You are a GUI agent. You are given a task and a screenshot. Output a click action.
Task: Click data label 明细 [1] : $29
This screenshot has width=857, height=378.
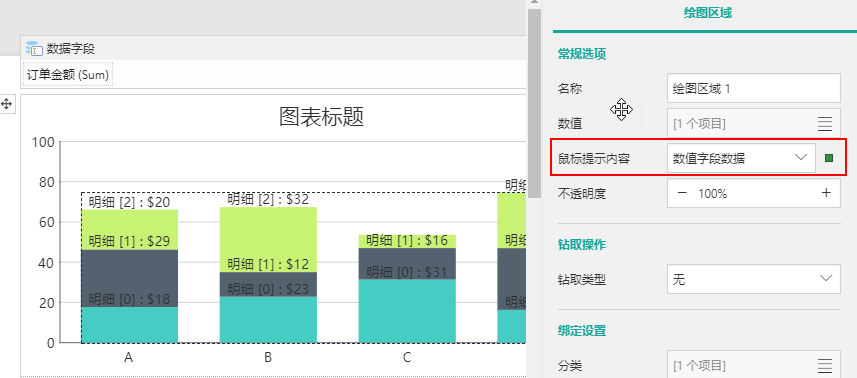(130, 241)
